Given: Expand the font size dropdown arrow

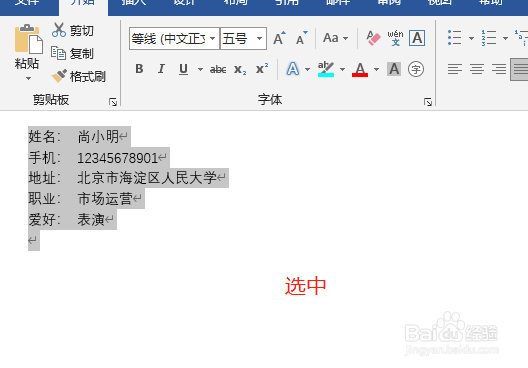Looking at the screenshot, I should tap(259, 39).
